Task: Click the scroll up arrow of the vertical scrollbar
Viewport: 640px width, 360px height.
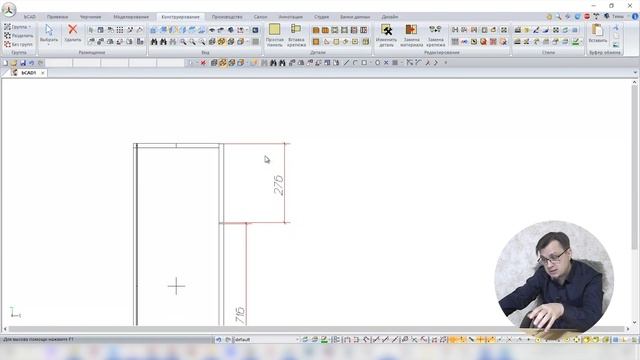Action: (634, 82)
